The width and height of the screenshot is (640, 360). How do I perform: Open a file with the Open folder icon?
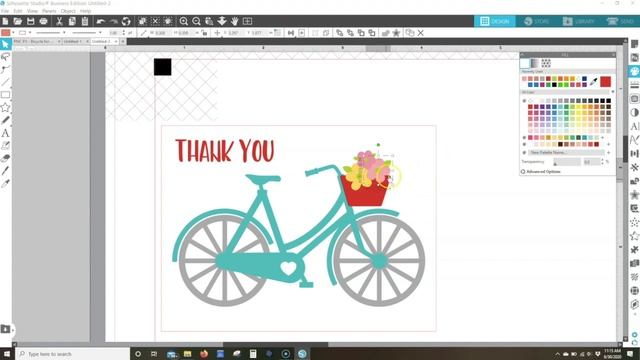coord(18,21)
